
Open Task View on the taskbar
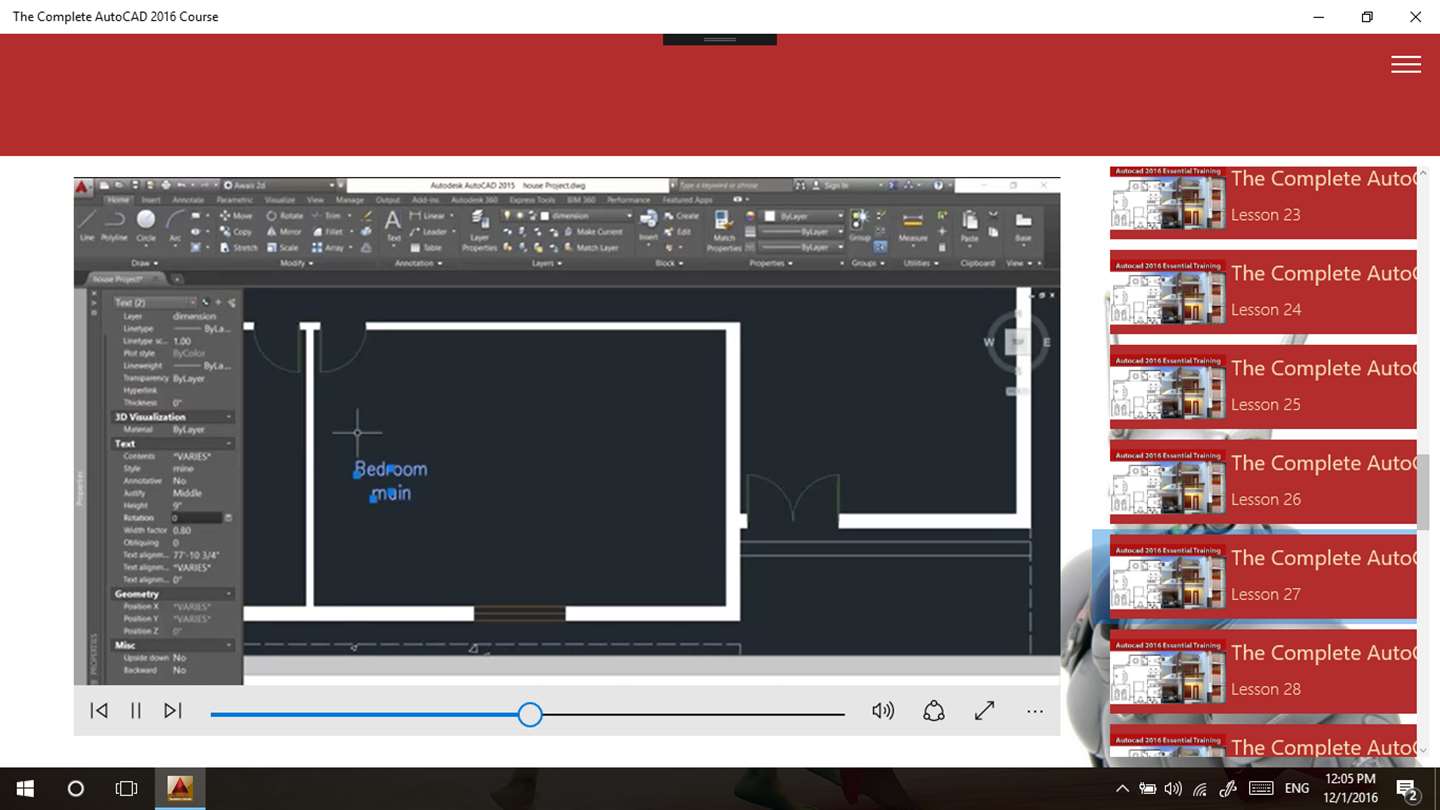(x=126, y=789)
